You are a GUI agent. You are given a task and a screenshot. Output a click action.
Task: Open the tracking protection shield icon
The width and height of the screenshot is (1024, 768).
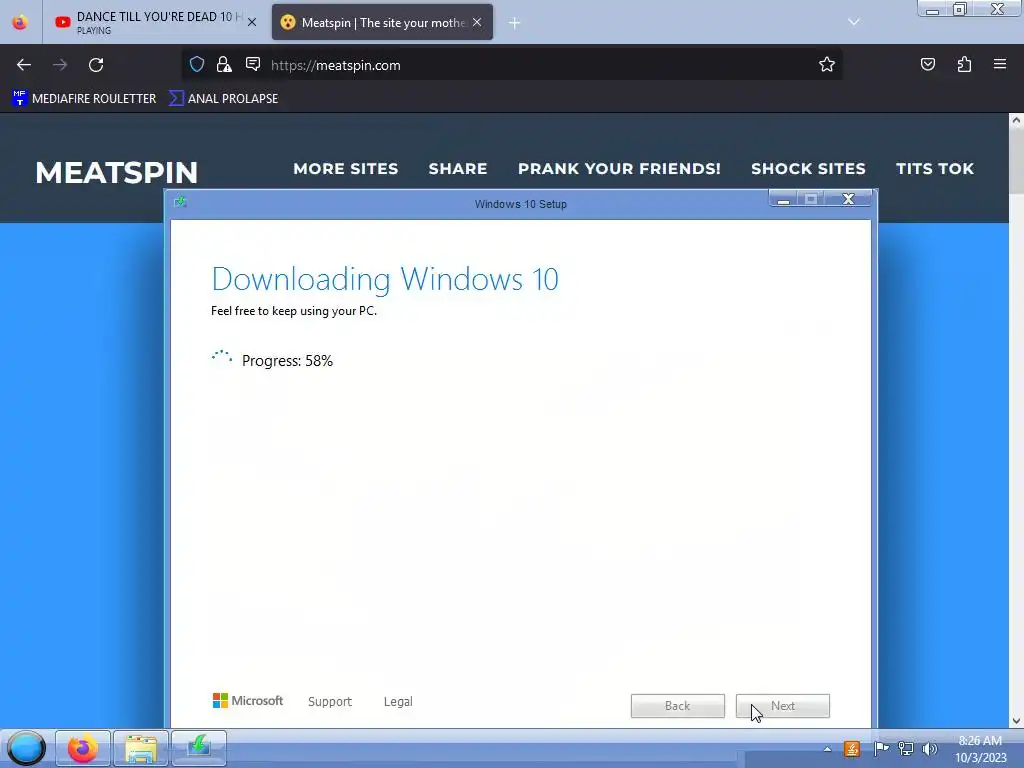[197, 64]
